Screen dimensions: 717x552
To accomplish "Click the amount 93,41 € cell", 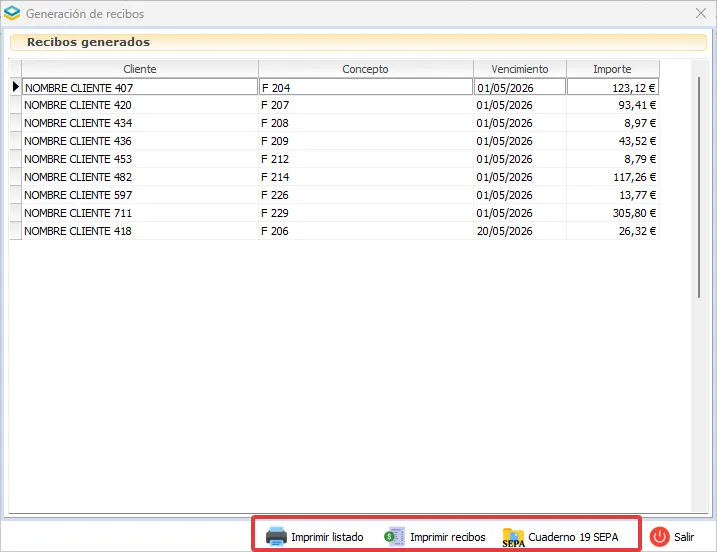I will click(613, 105).
